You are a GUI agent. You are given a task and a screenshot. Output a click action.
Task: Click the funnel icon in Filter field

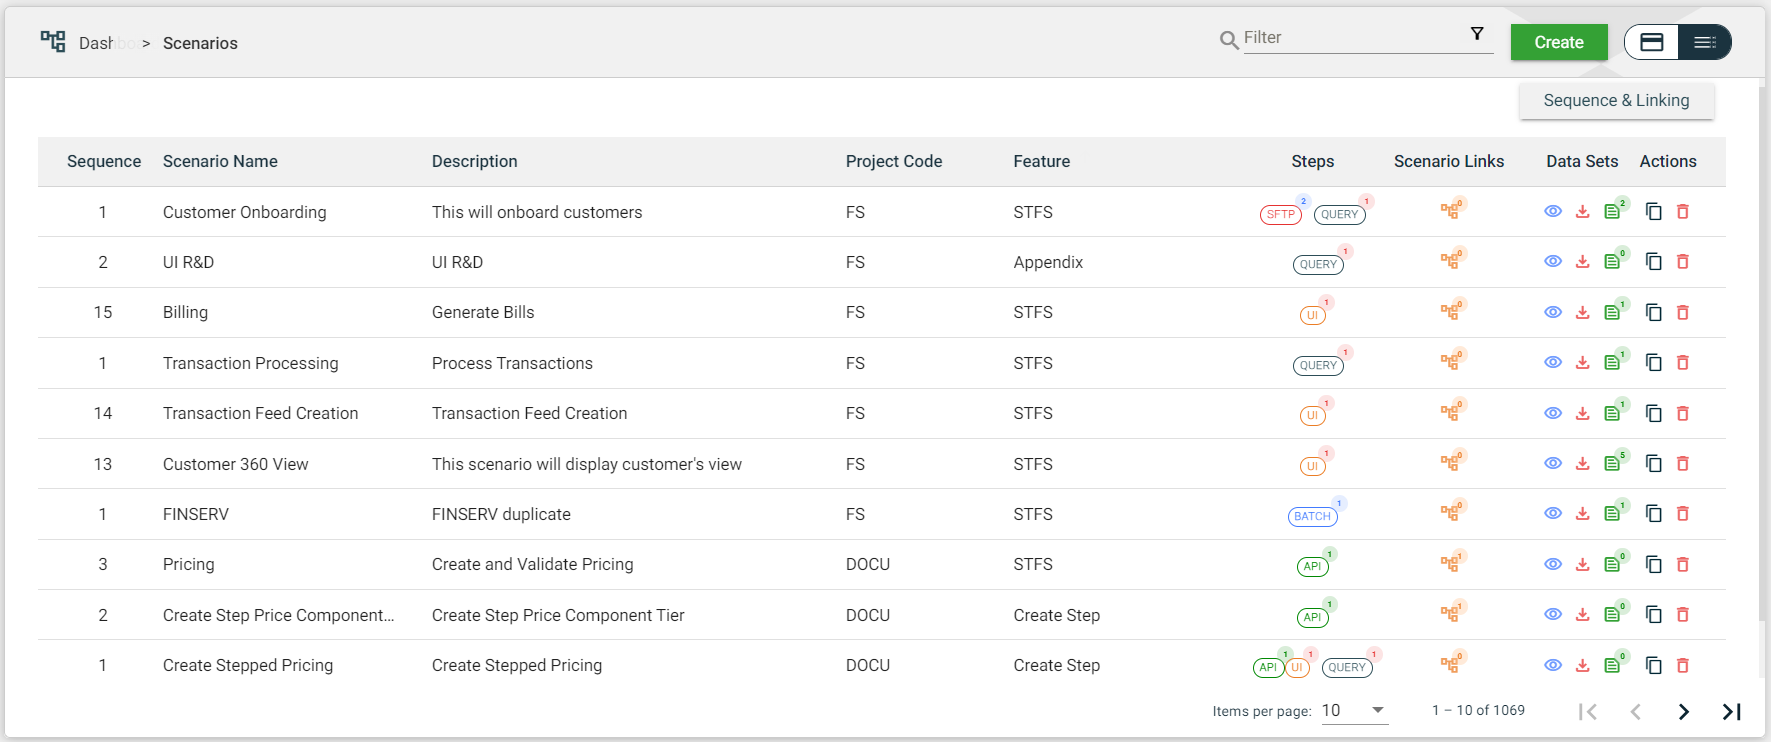(1477, 34)
